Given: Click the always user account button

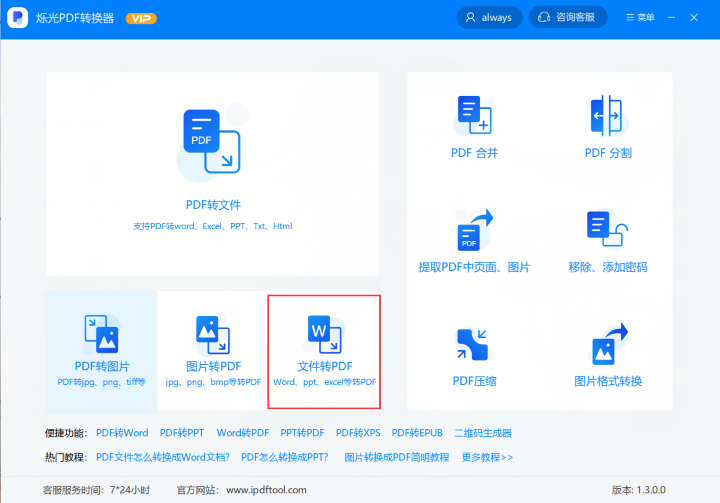Looking at the screenshot, I should click(488, 18).
